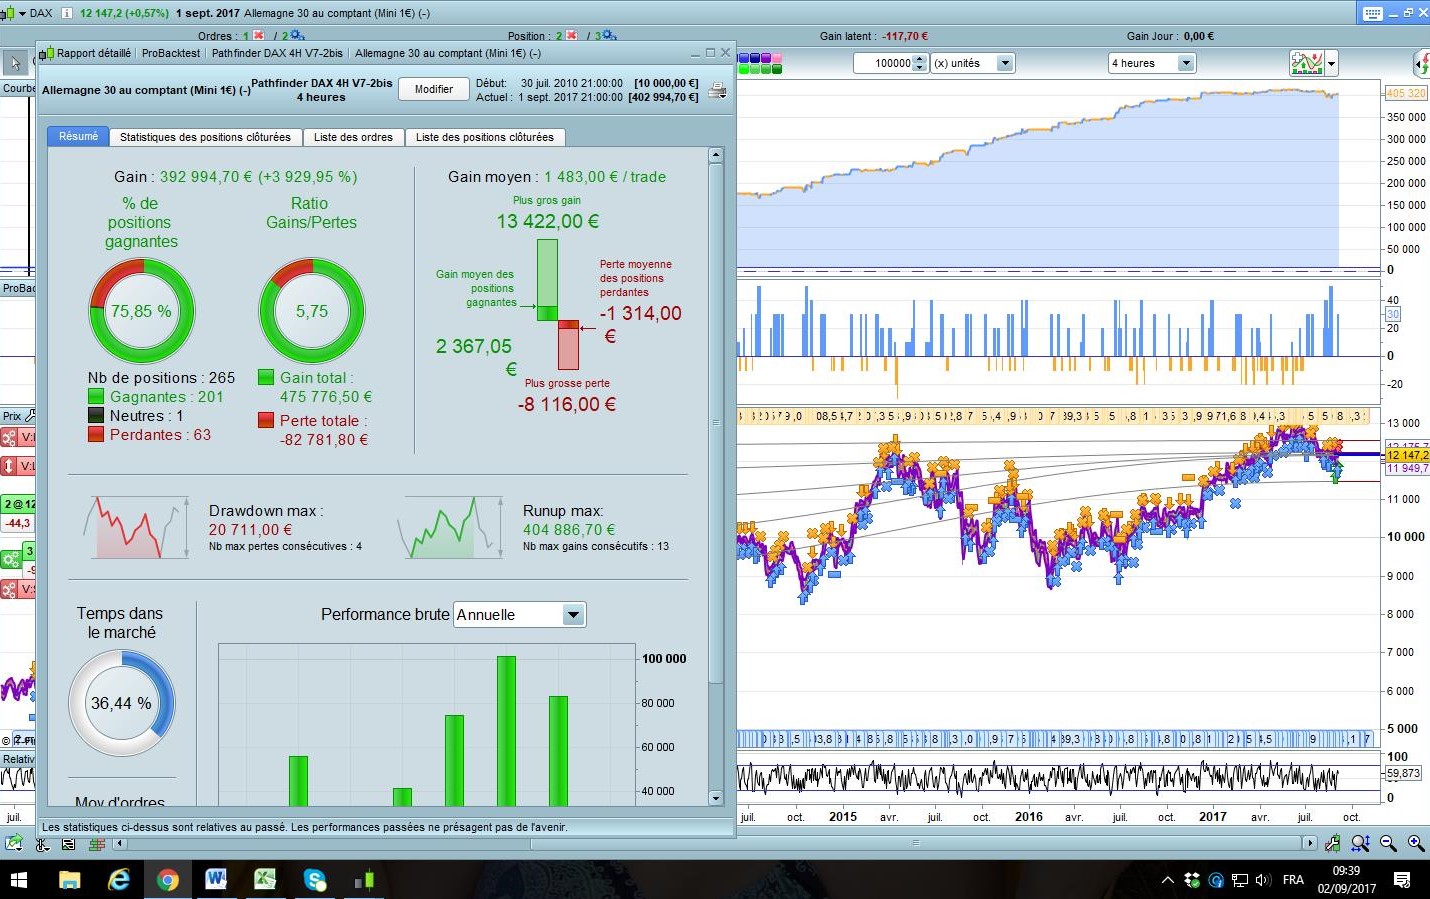This screenshot has width=1430, height=899.
Task: Open the DAX instrument dropdown arrow
Action: (22, 13)
